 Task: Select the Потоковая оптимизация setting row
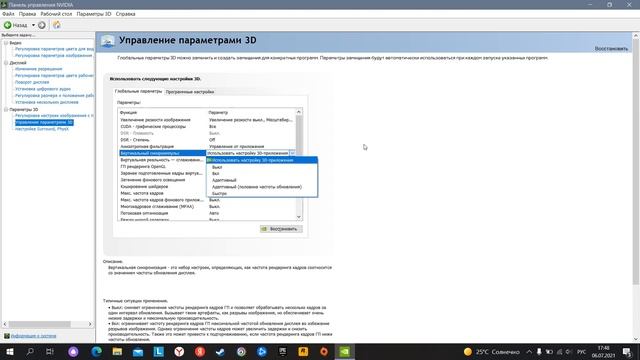pyautogui.click(x=207, y=213)
